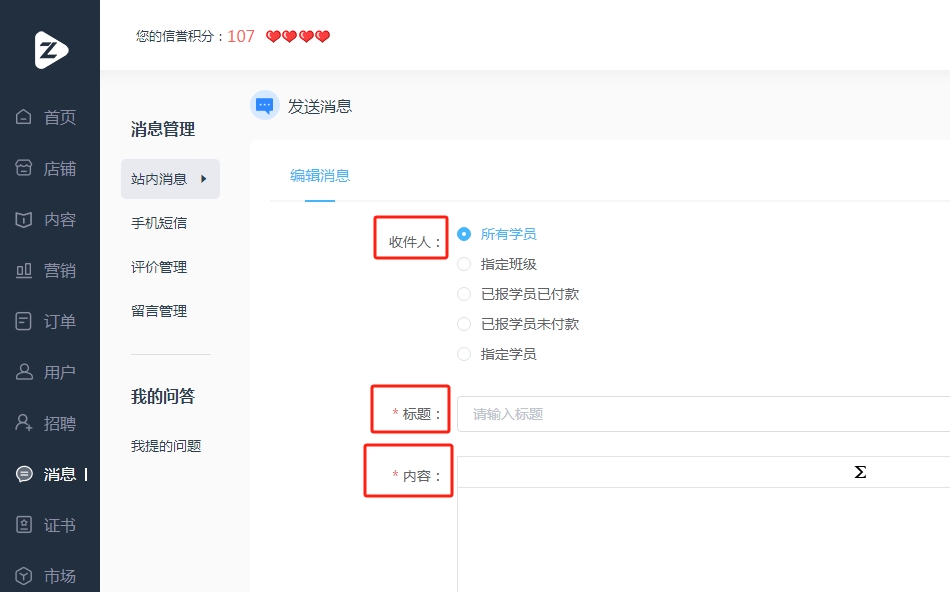This screenshot has height=592, width=950.
Task: Open the 订单 orders icon
Action: (24, 321)
